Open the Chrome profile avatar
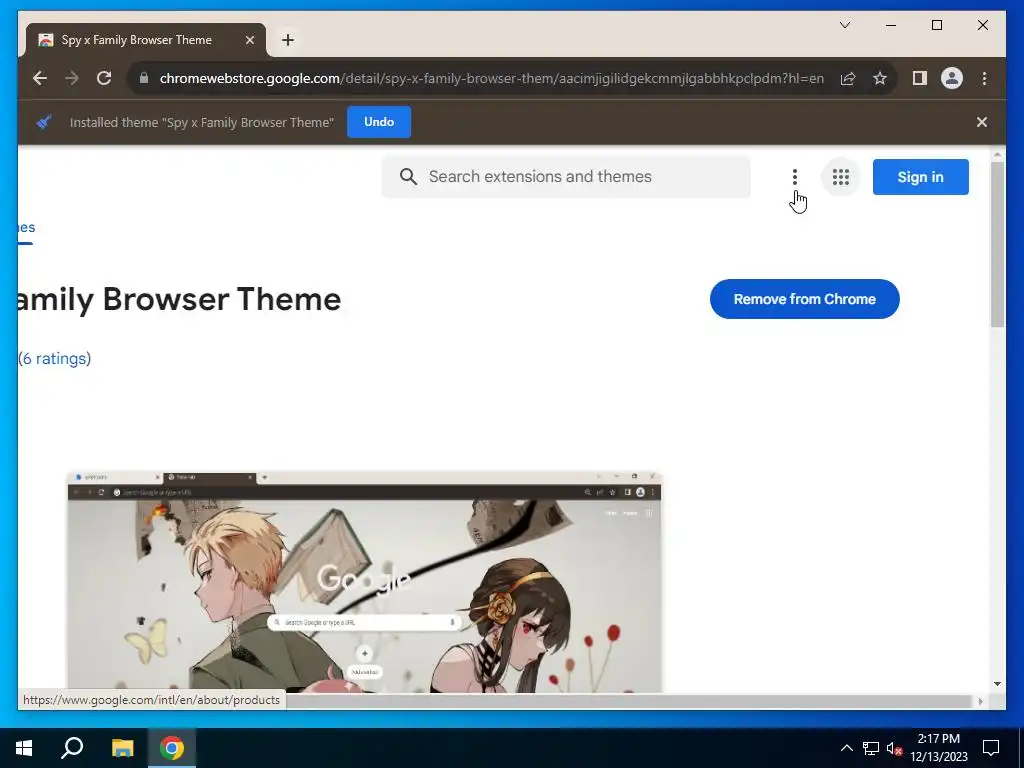This screenshot has width=1024, height=768. point(952,78)
